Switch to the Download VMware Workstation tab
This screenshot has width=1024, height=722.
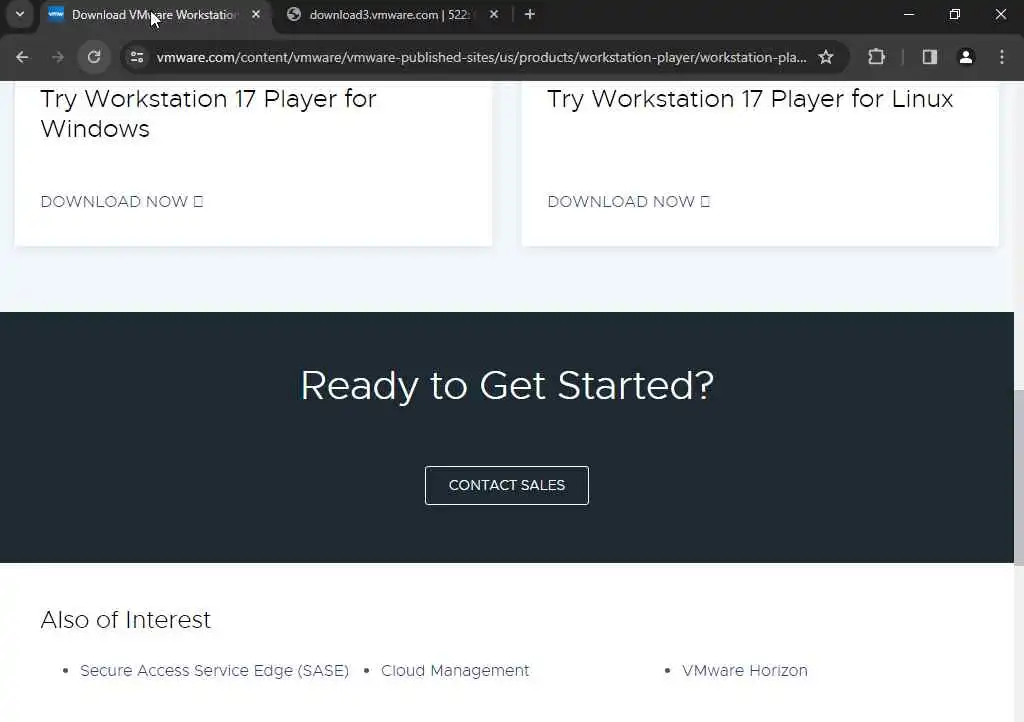point(154,14)
